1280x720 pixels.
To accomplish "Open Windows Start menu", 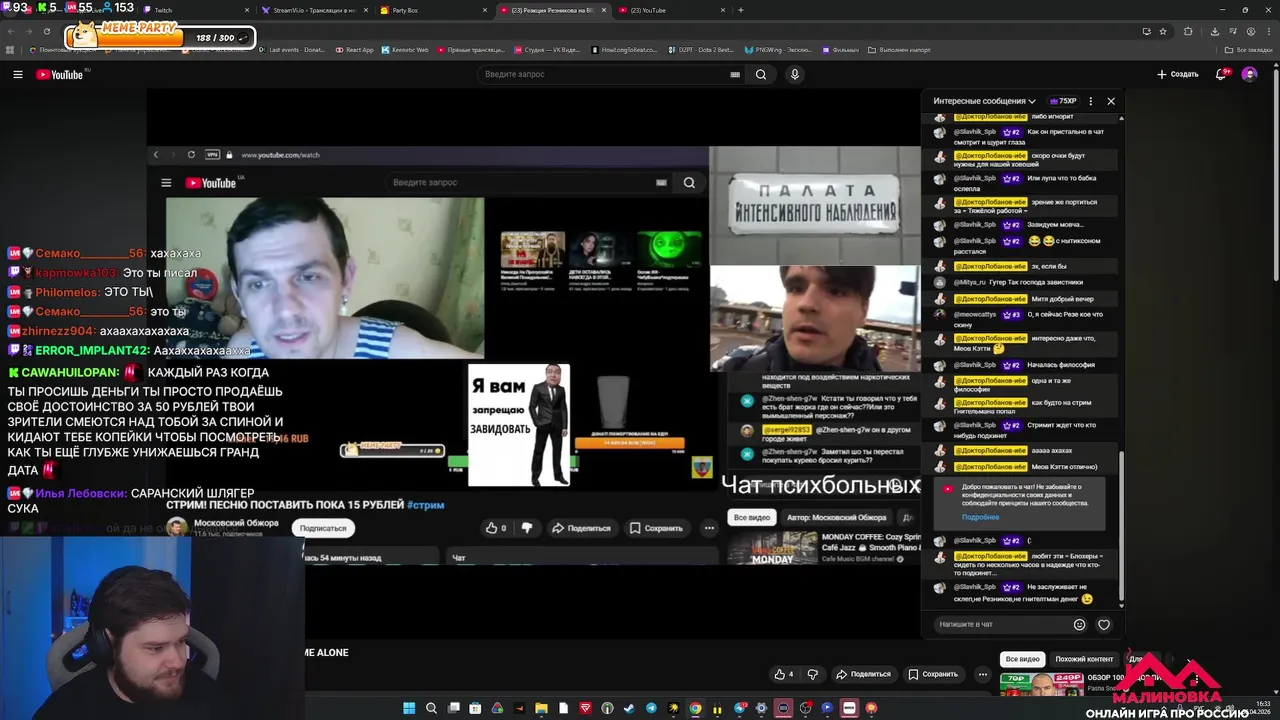I will [409, 708].
